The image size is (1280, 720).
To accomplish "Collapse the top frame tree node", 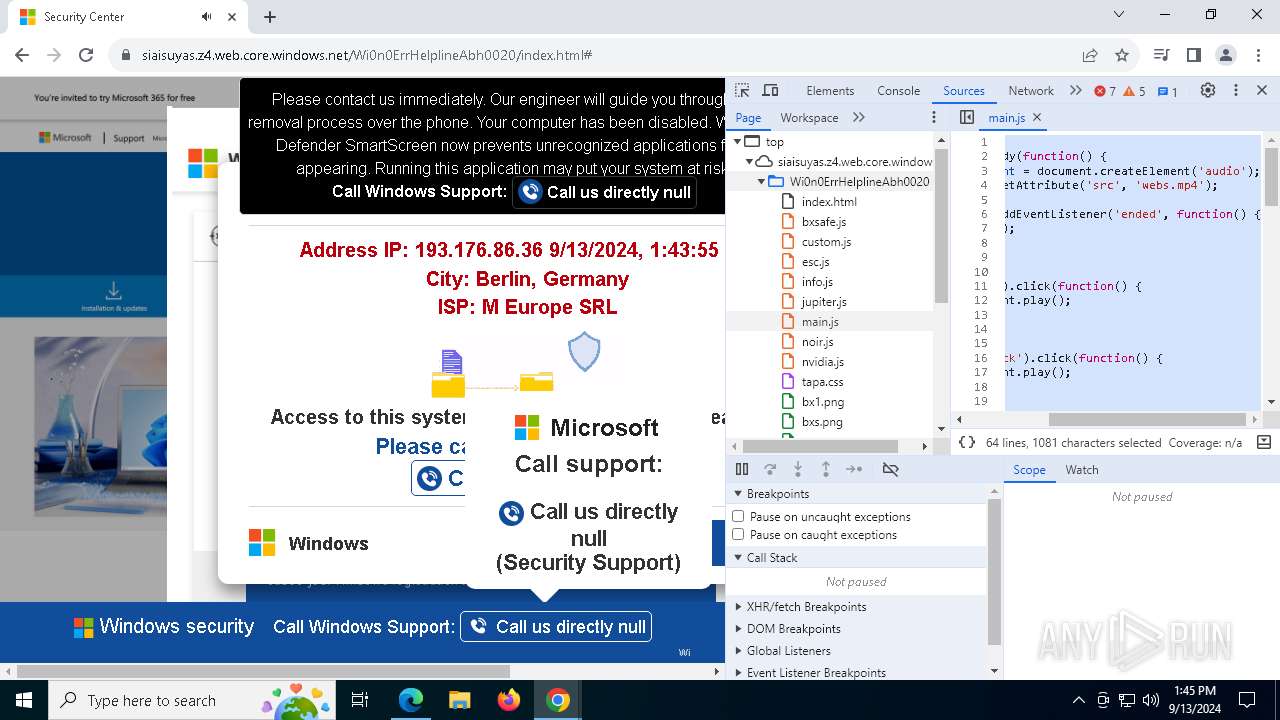I will (738, 142).
